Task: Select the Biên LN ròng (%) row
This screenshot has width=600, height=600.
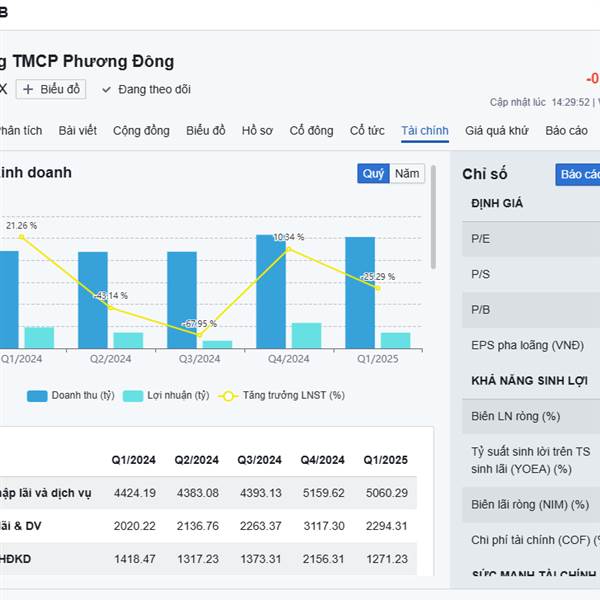Action: 531,416
